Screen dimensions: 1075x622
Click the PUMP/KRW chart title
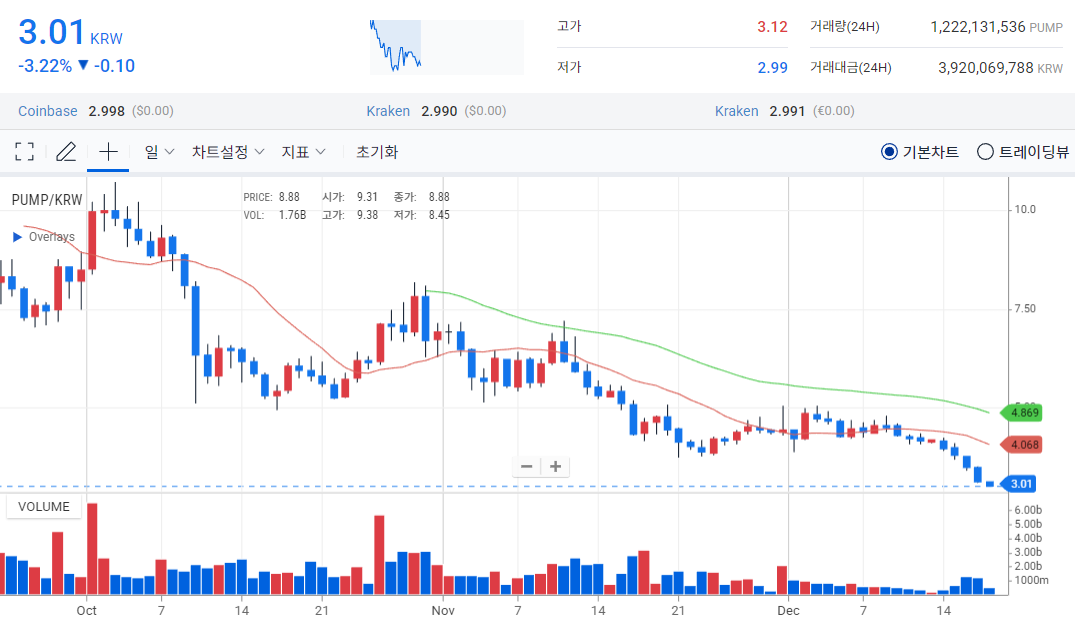[x=46, y=200]
